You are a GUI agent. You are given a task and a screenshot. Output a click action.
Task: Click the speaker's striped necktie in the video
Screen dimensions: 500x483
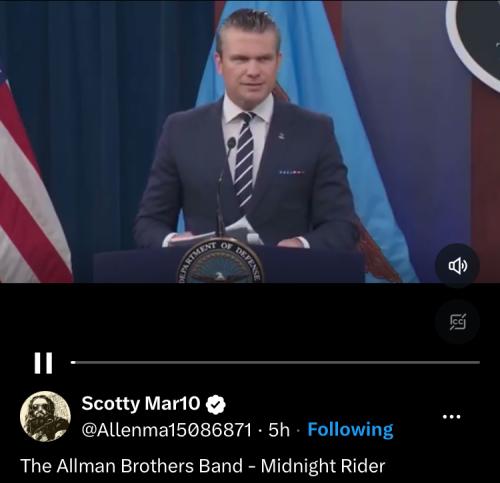pyautogui.click(x=245, y=159)
